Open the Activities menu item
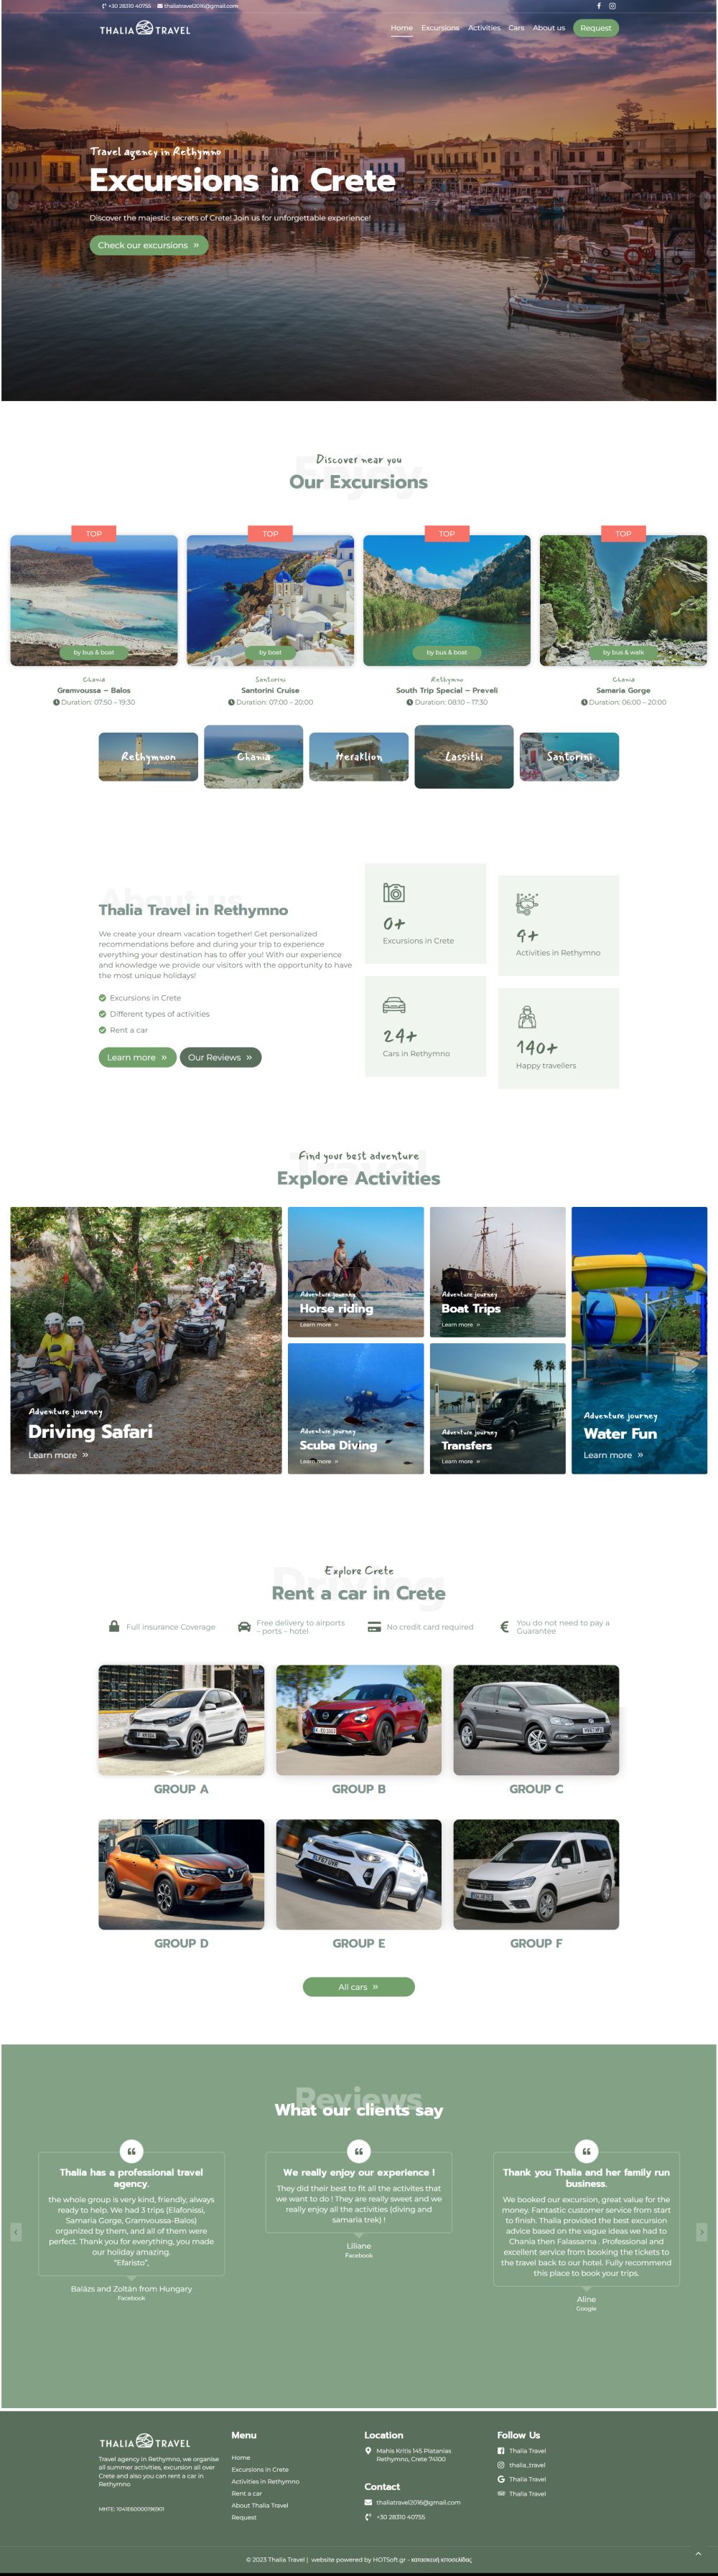The image size is (718, 2576). [484, 28]
